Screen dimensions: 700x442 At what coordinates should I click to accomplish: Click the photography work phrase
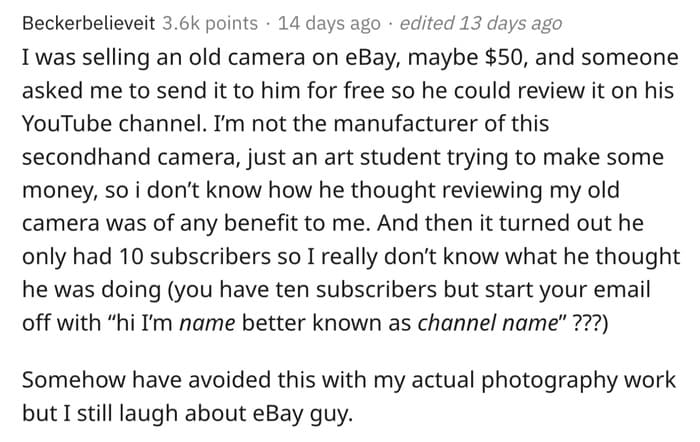pos(578,381)
